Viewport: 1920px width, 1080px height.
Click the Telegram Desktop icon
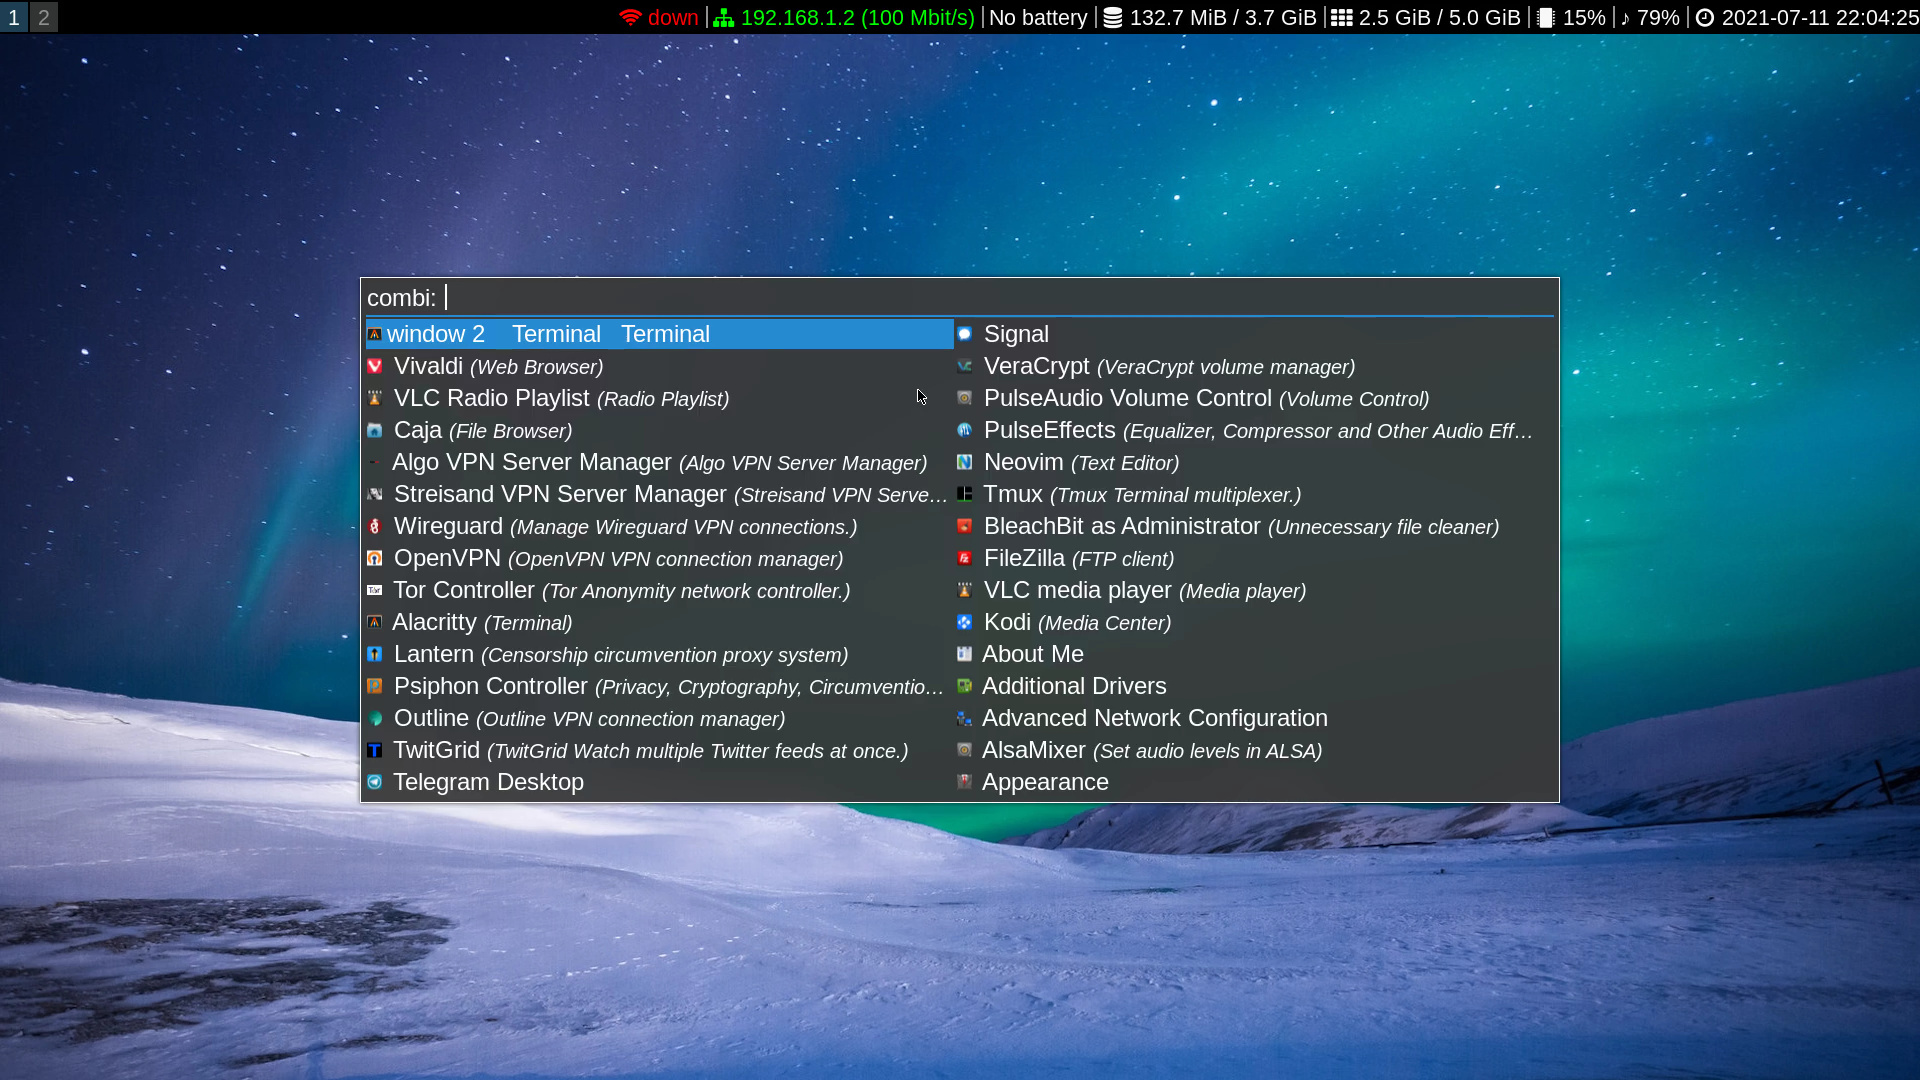(375, 782)
